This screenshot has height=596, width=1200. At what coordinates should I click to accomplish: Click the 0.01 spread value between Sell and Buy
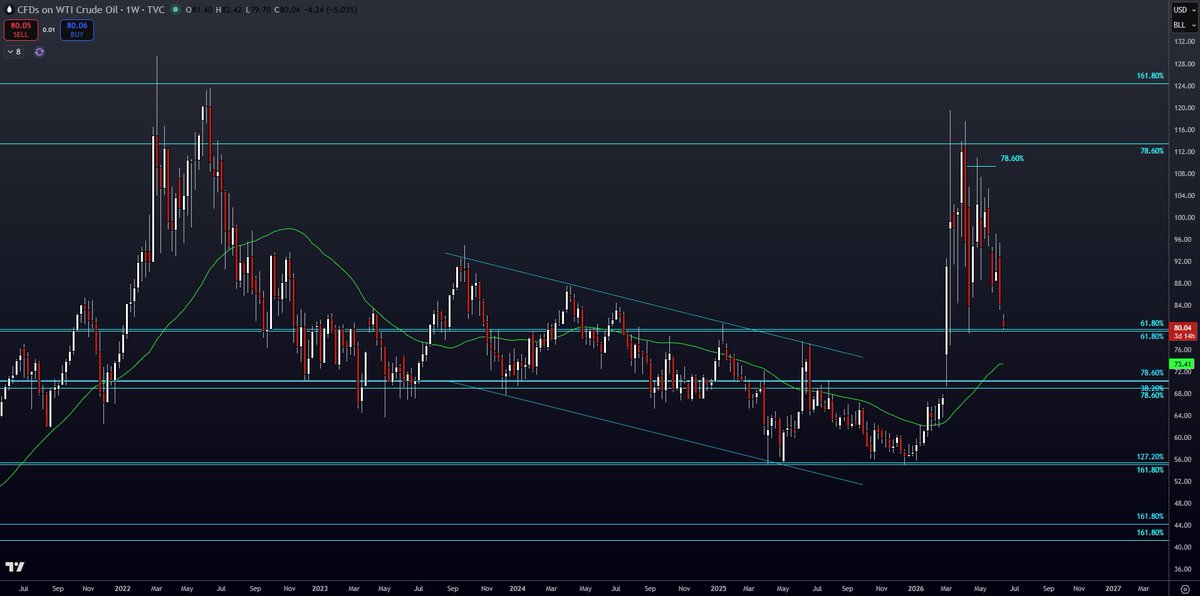[49, 30]
